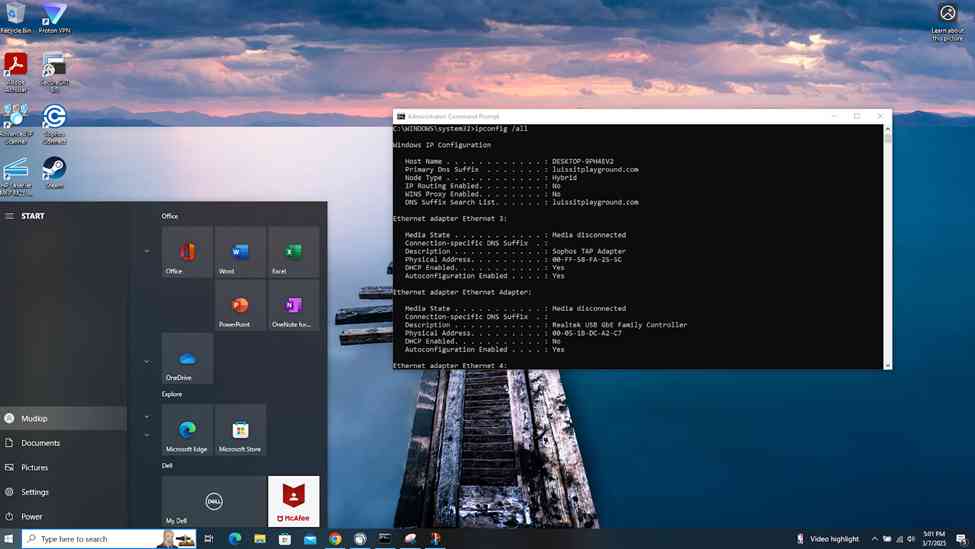Screen dimensions: 975x549
Task: Open Google Chrome from the taskbar
Action: pyautogui.click(x=335, y=538)
